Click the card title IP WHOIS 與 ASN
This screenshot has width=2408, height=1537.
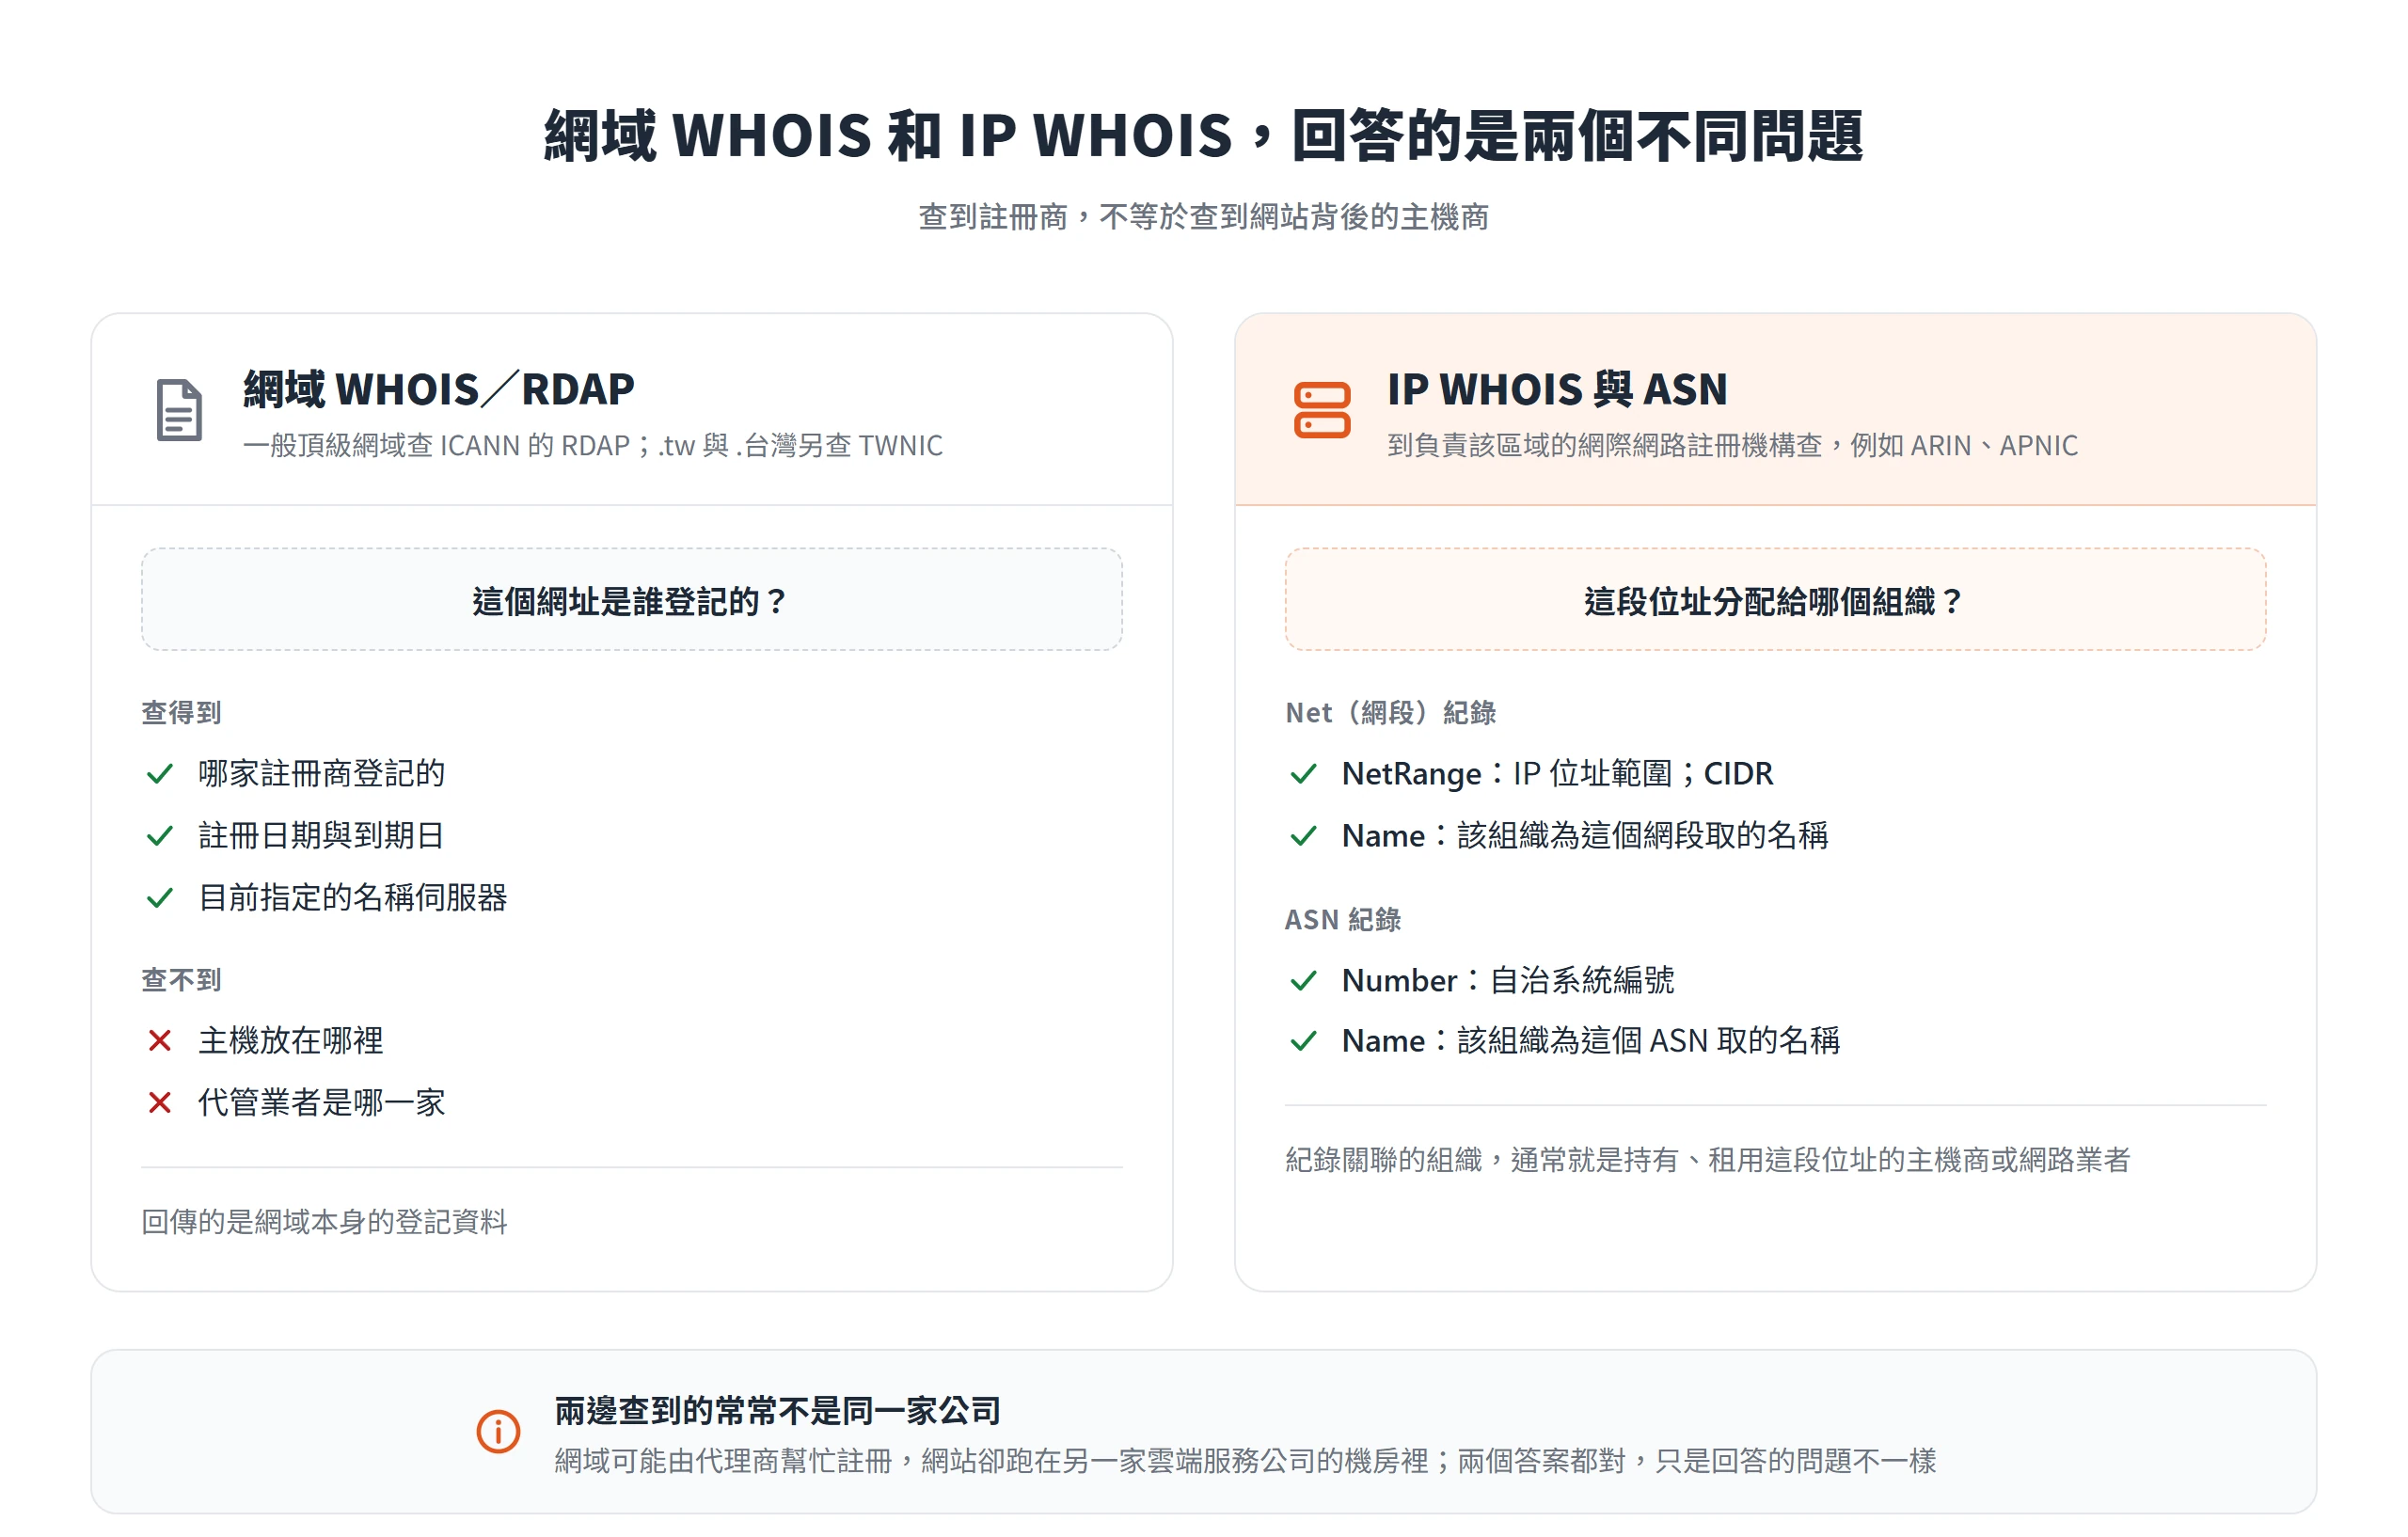[1557, 389]
